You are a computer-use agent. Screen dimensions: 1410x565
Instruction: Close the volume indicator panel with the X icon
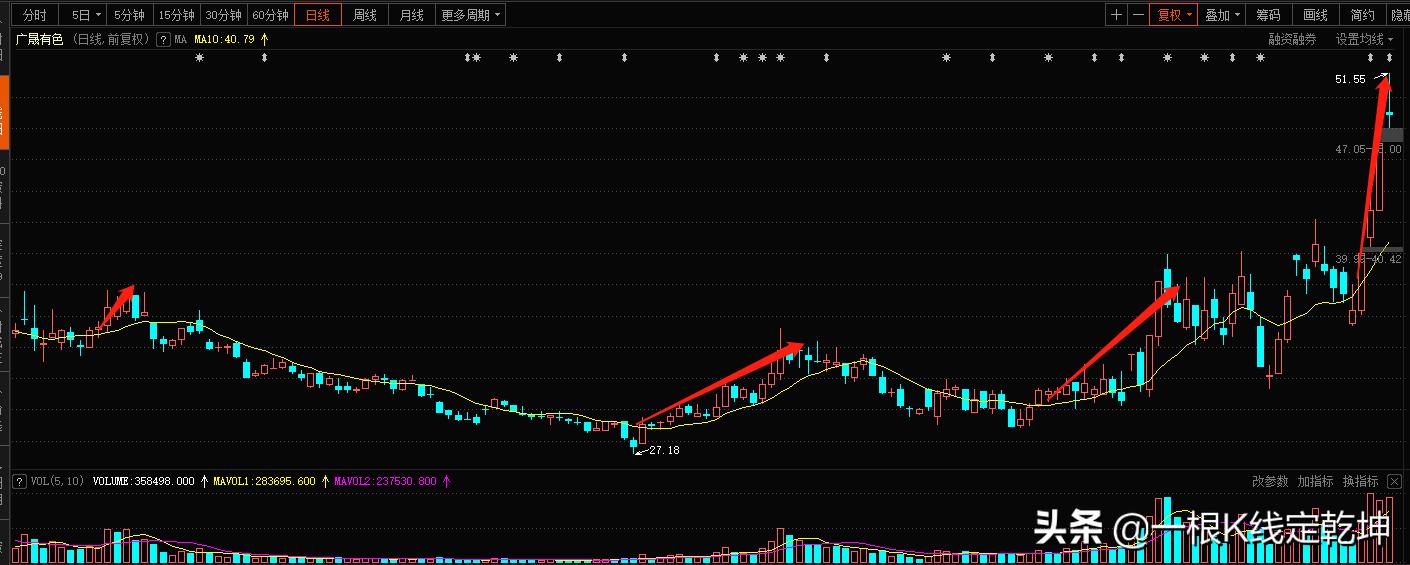click(x=1395, y=481)
